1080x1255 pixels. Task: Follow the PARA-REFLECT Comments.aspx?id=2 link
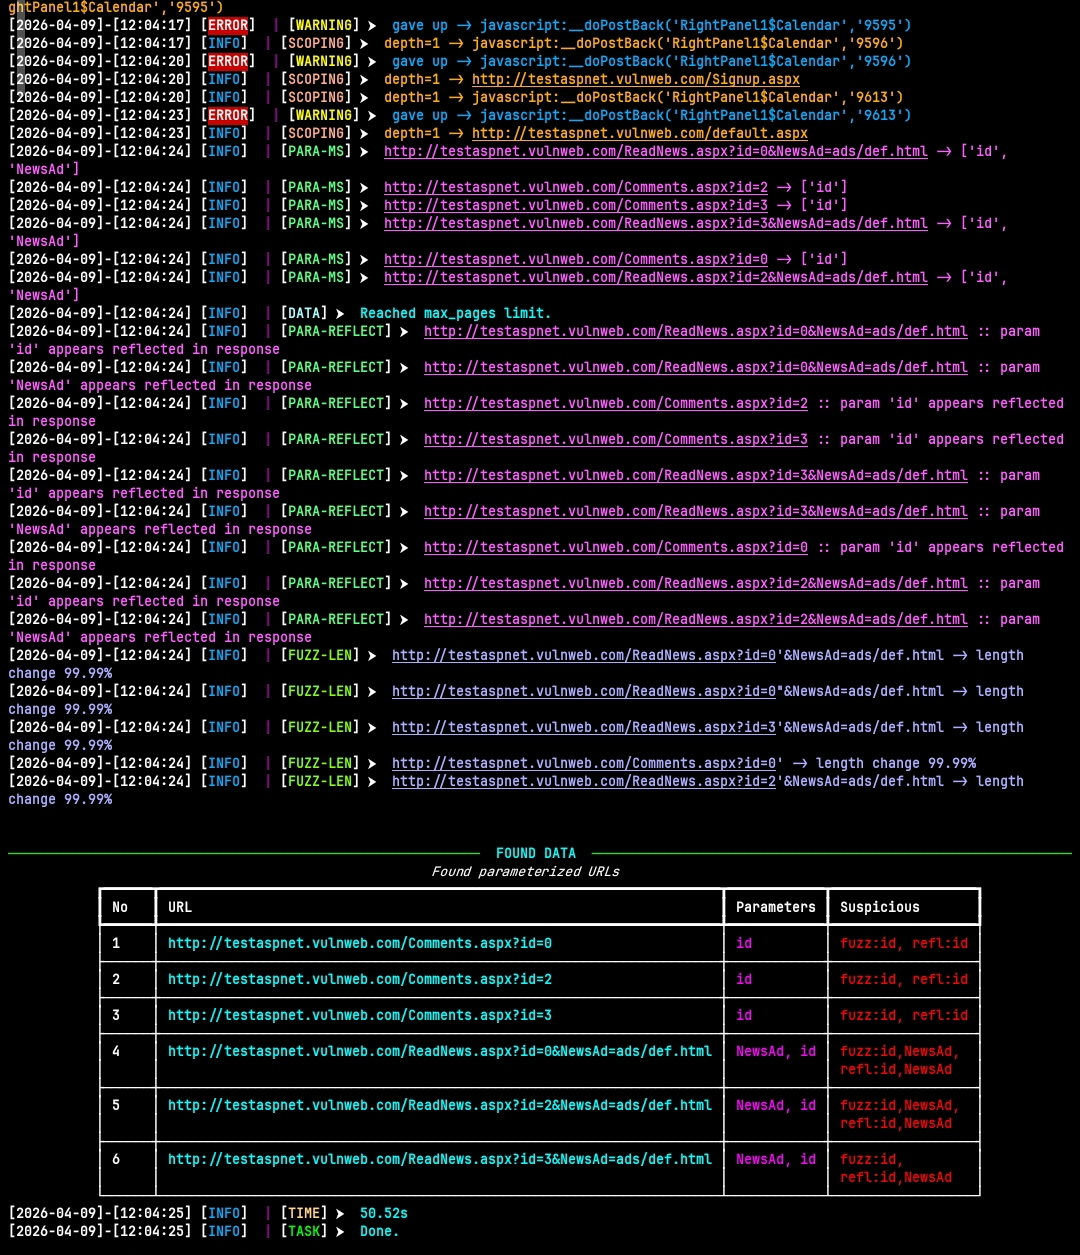(616, 403)
